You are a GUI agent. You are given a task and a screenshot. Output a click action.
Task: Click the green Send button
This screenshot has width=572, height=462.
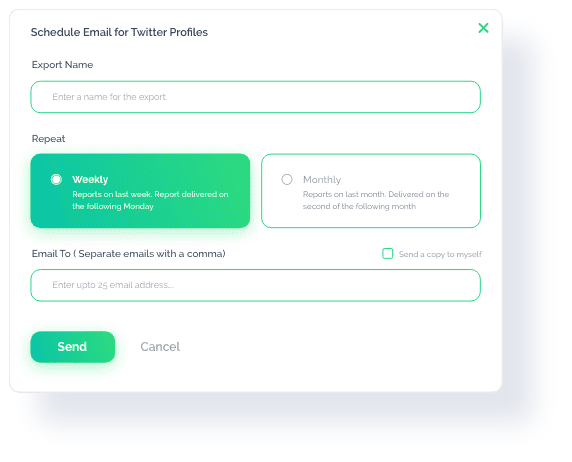pos(73,347)
